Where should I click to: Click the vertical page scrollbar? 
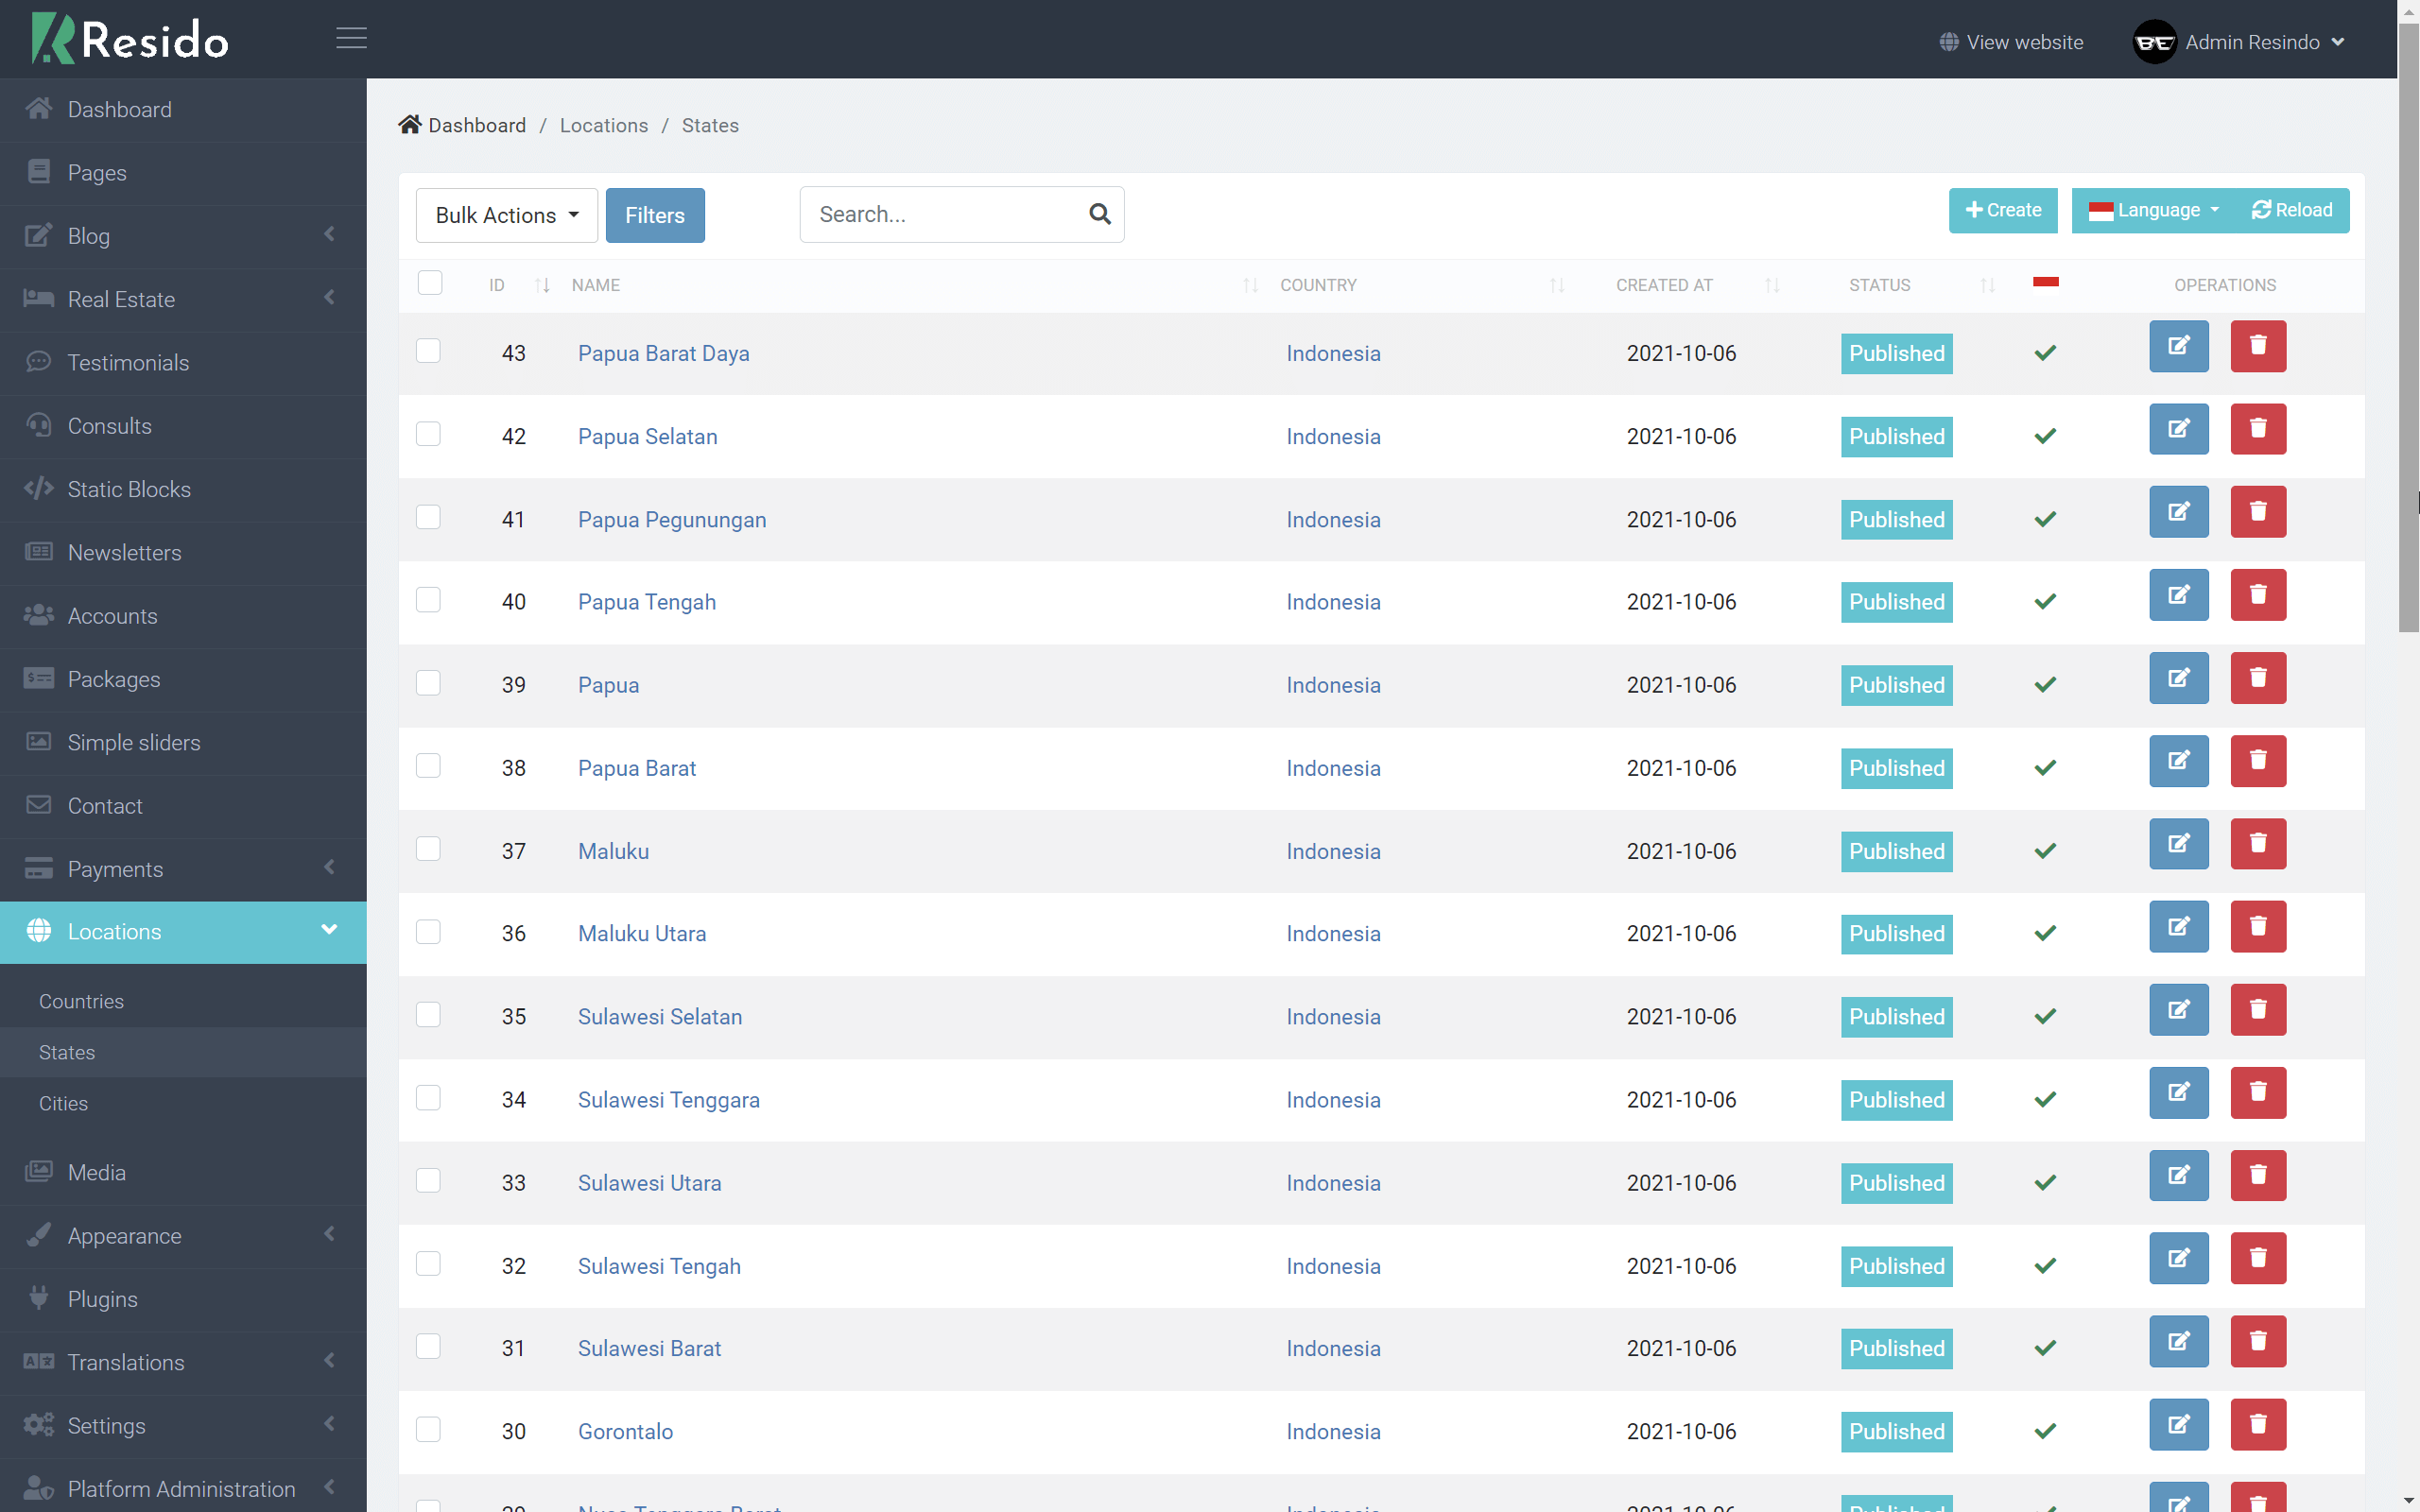[2408, 330]
